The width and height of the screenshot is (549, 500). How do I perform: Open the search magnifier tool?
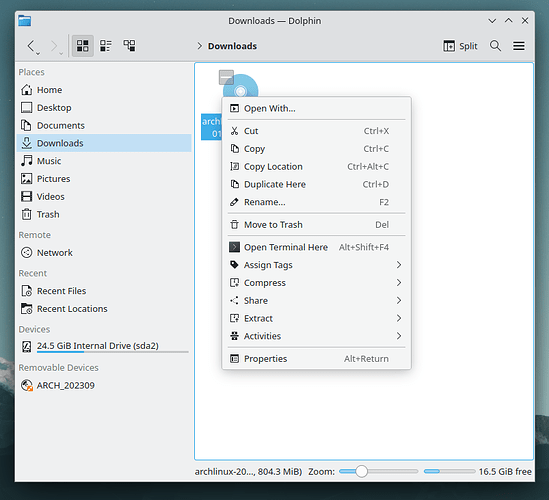point(495,46)
